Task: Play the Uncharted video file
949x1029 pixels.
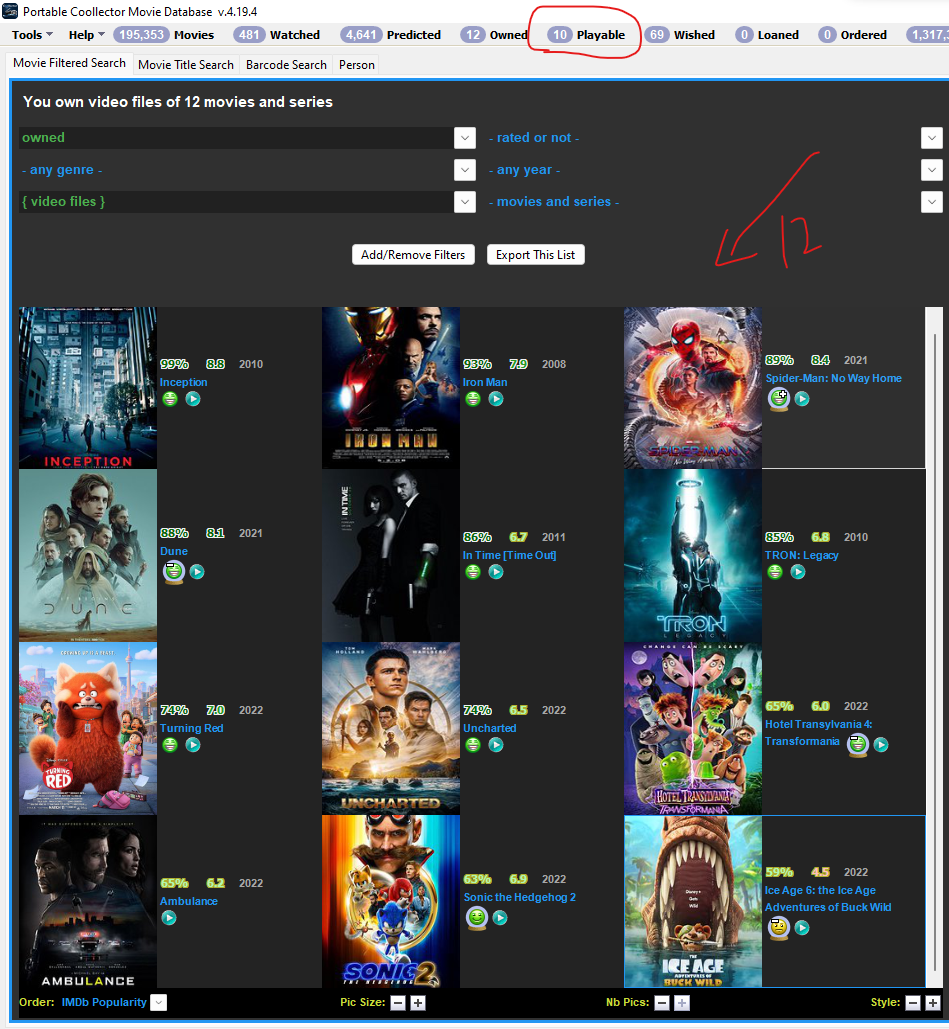Action: [496, 745]
